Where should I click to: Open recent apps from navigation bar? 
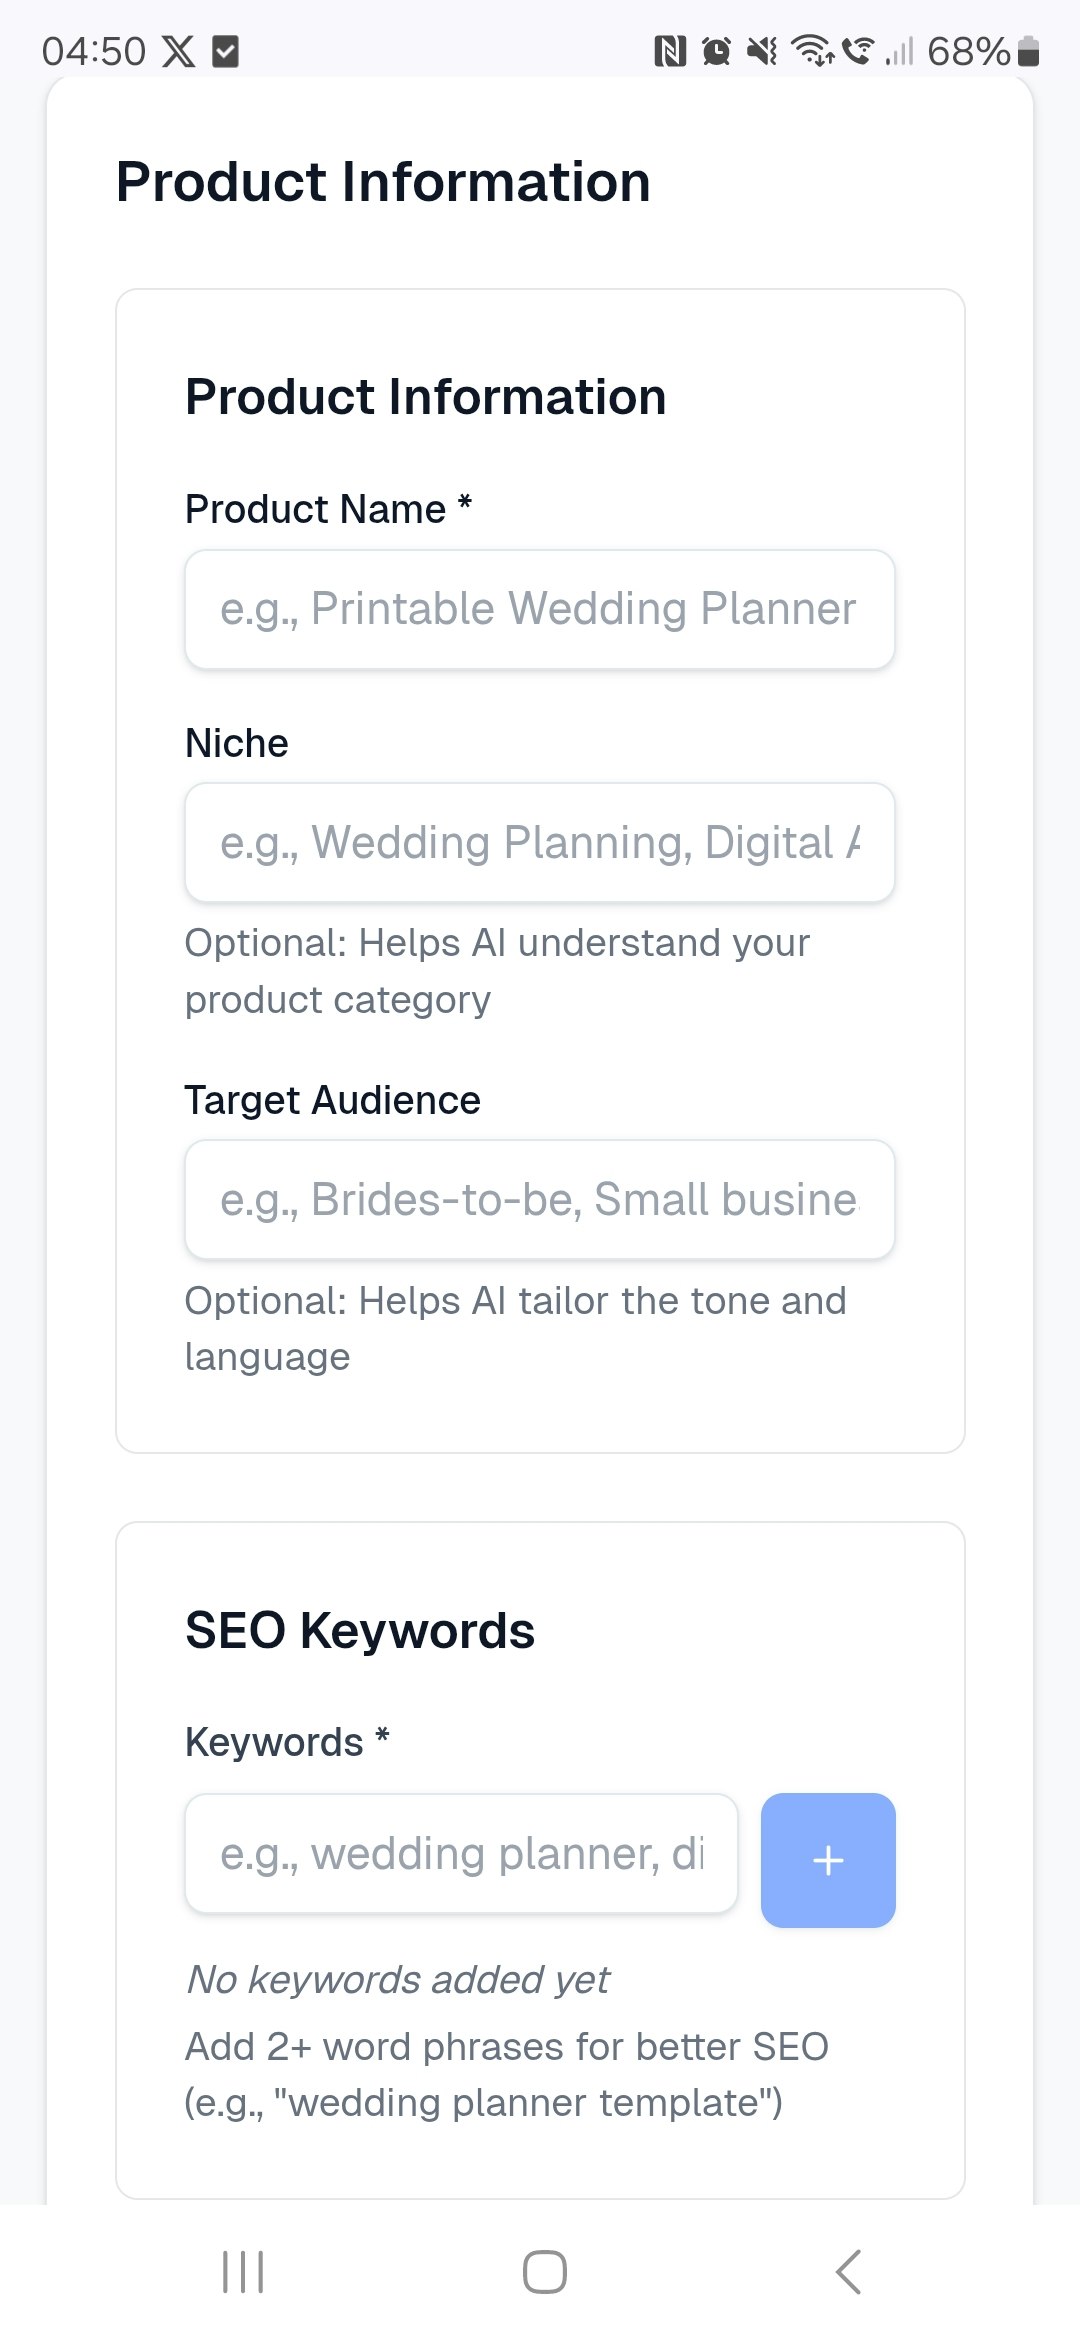pyautogui.click(x=243, y=2272)
